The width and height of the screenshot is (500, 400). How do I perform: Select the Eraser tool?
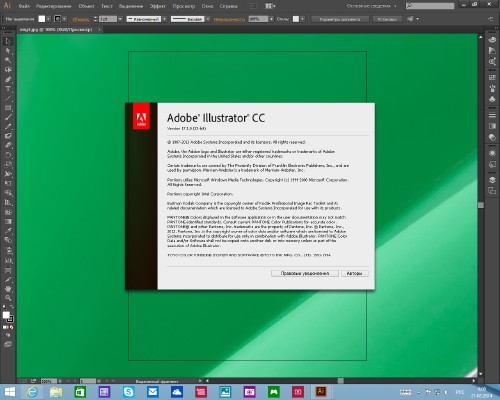click(8, 145)
